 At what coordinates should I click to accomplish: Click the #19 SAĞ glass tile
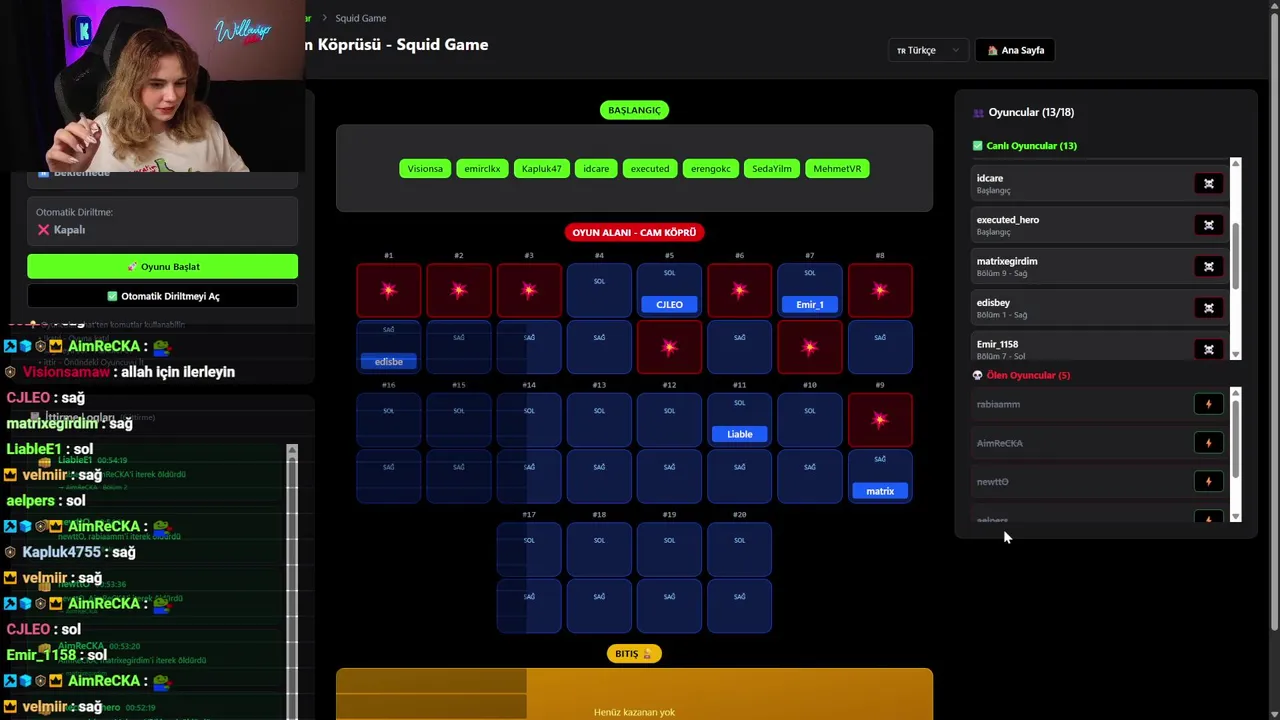(669, 606)
